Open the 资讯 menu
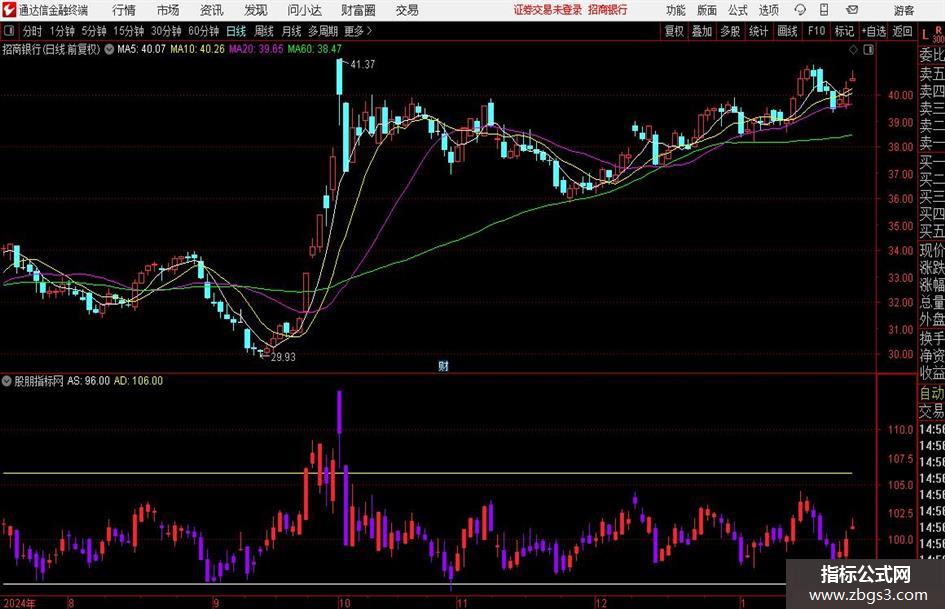945x609 pixels. point(212,10)
